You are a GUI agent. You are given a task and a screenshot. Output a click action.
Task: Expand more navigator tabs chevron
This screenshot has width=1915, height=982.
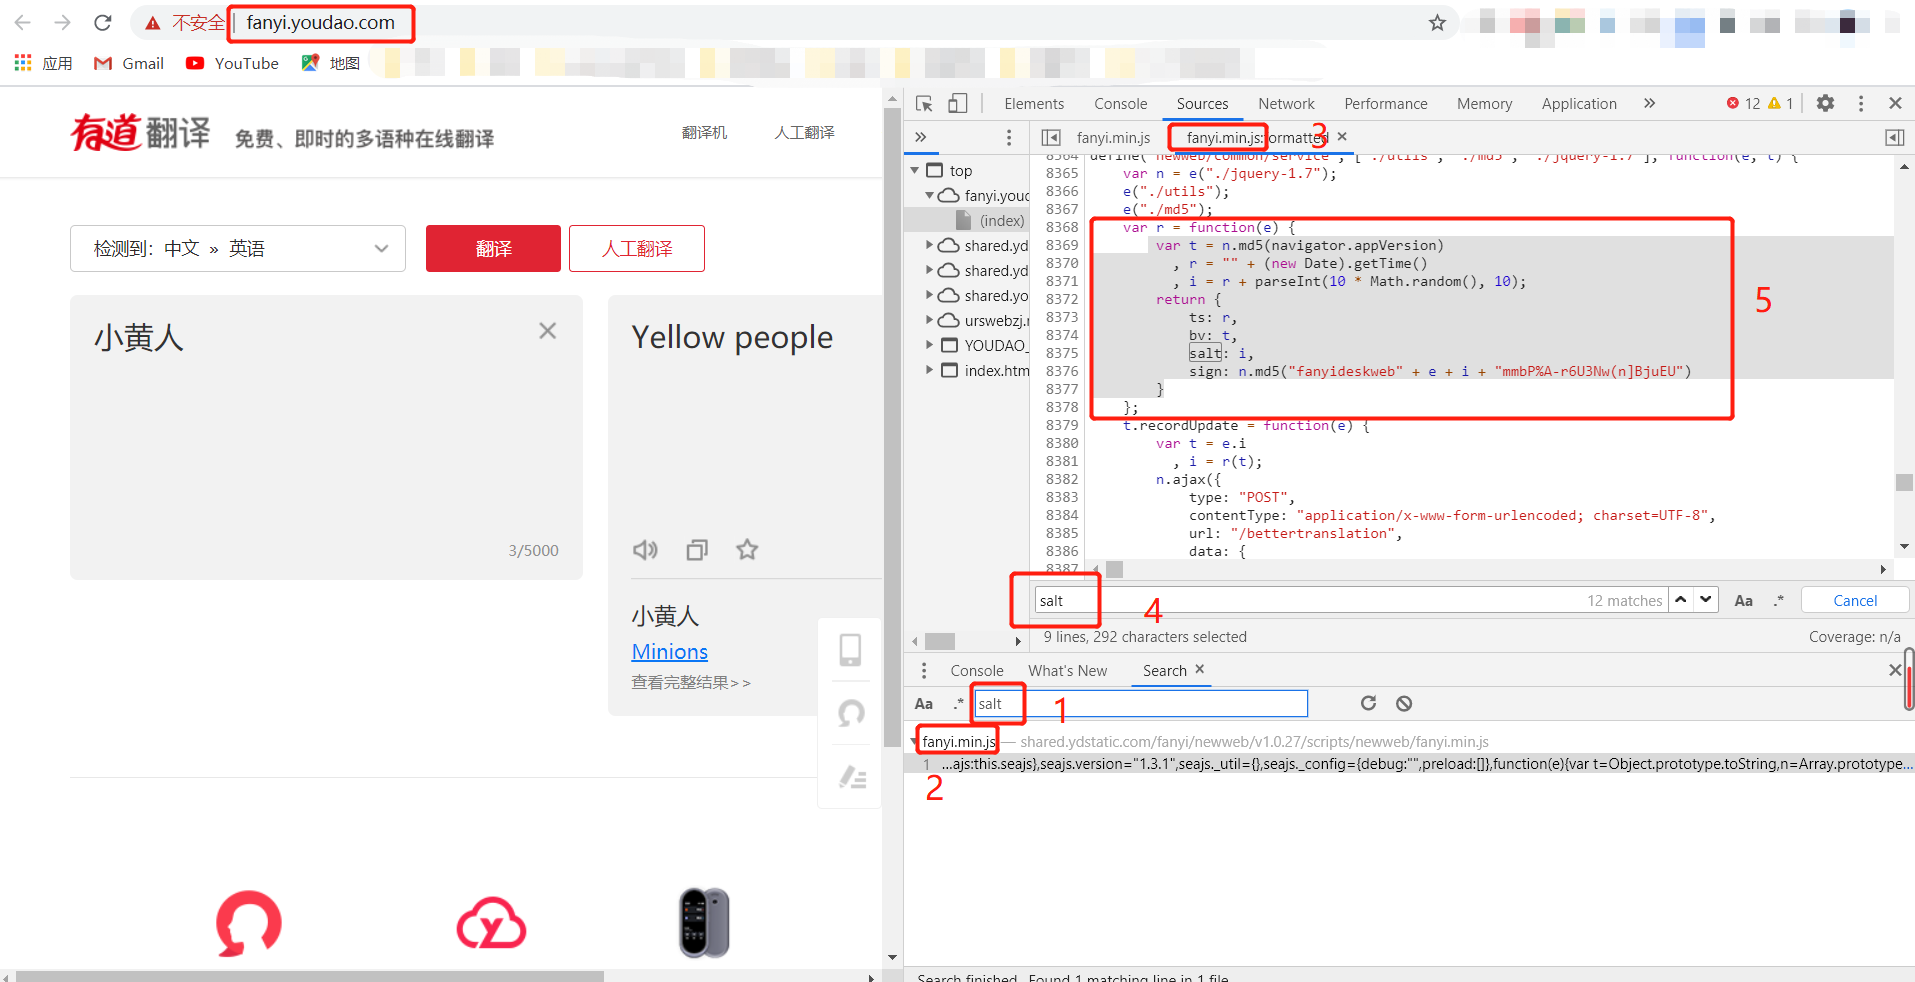coord(921,137)
